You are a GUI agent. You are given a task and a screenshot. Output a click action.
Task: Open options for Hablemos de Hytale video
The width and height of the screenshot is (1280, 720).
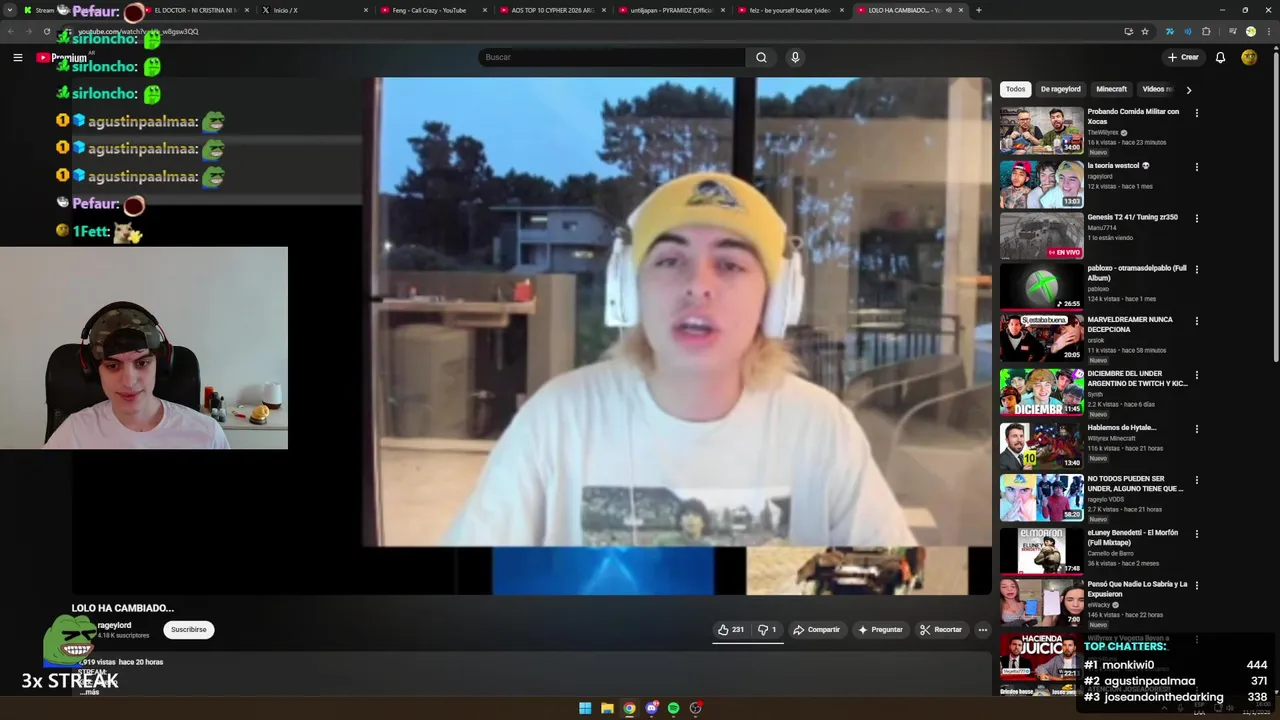click(1196, 429)
